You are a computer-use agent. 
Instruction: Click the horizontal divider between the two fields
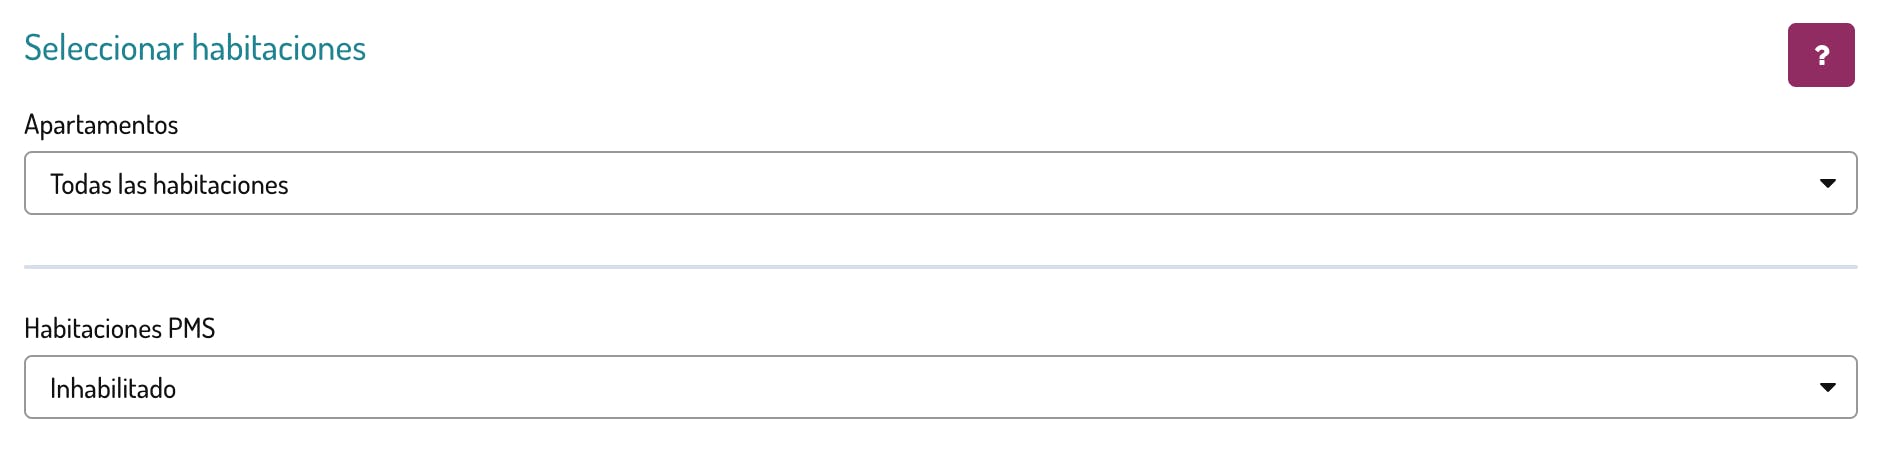940,267
